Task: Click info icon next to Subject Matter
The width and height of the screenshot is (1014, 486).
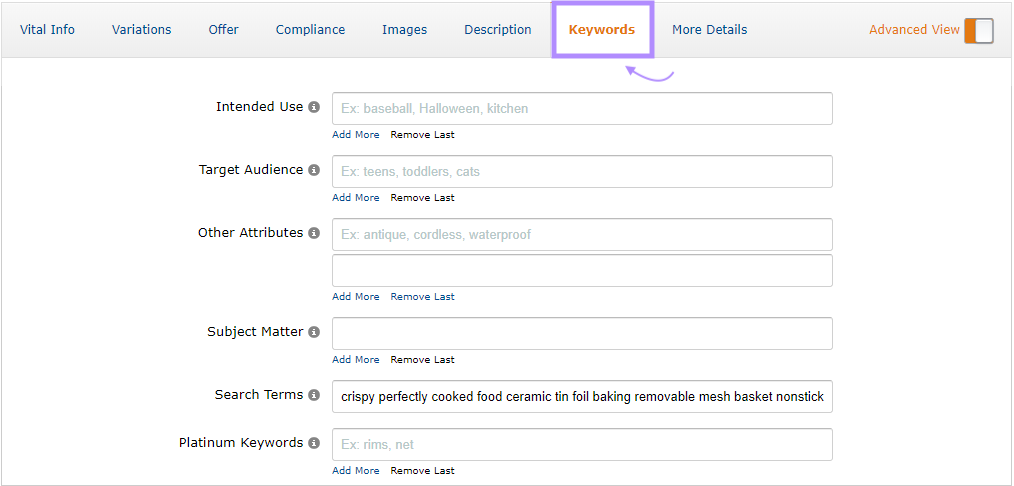Action: [x=314, y=332]
